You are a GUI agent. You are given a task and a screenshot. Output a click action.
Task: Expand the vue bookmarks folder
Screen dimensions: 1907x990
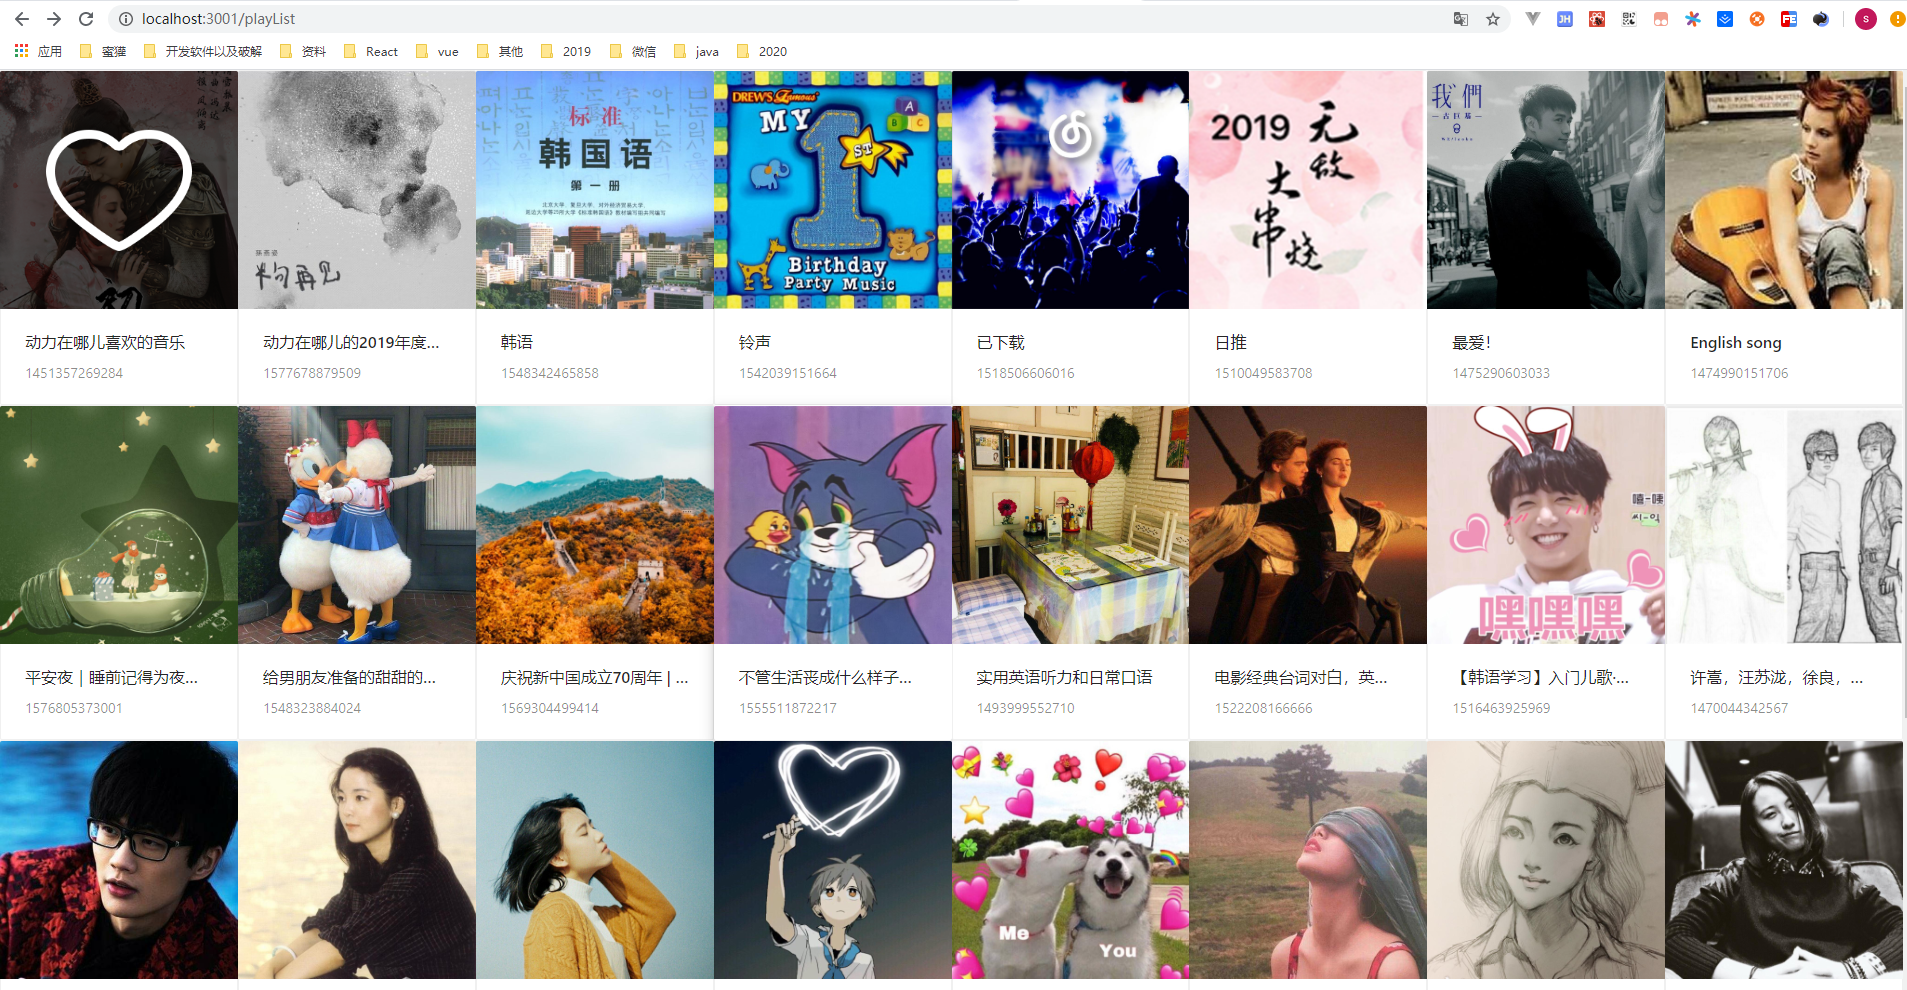click(x=437, y=51)
